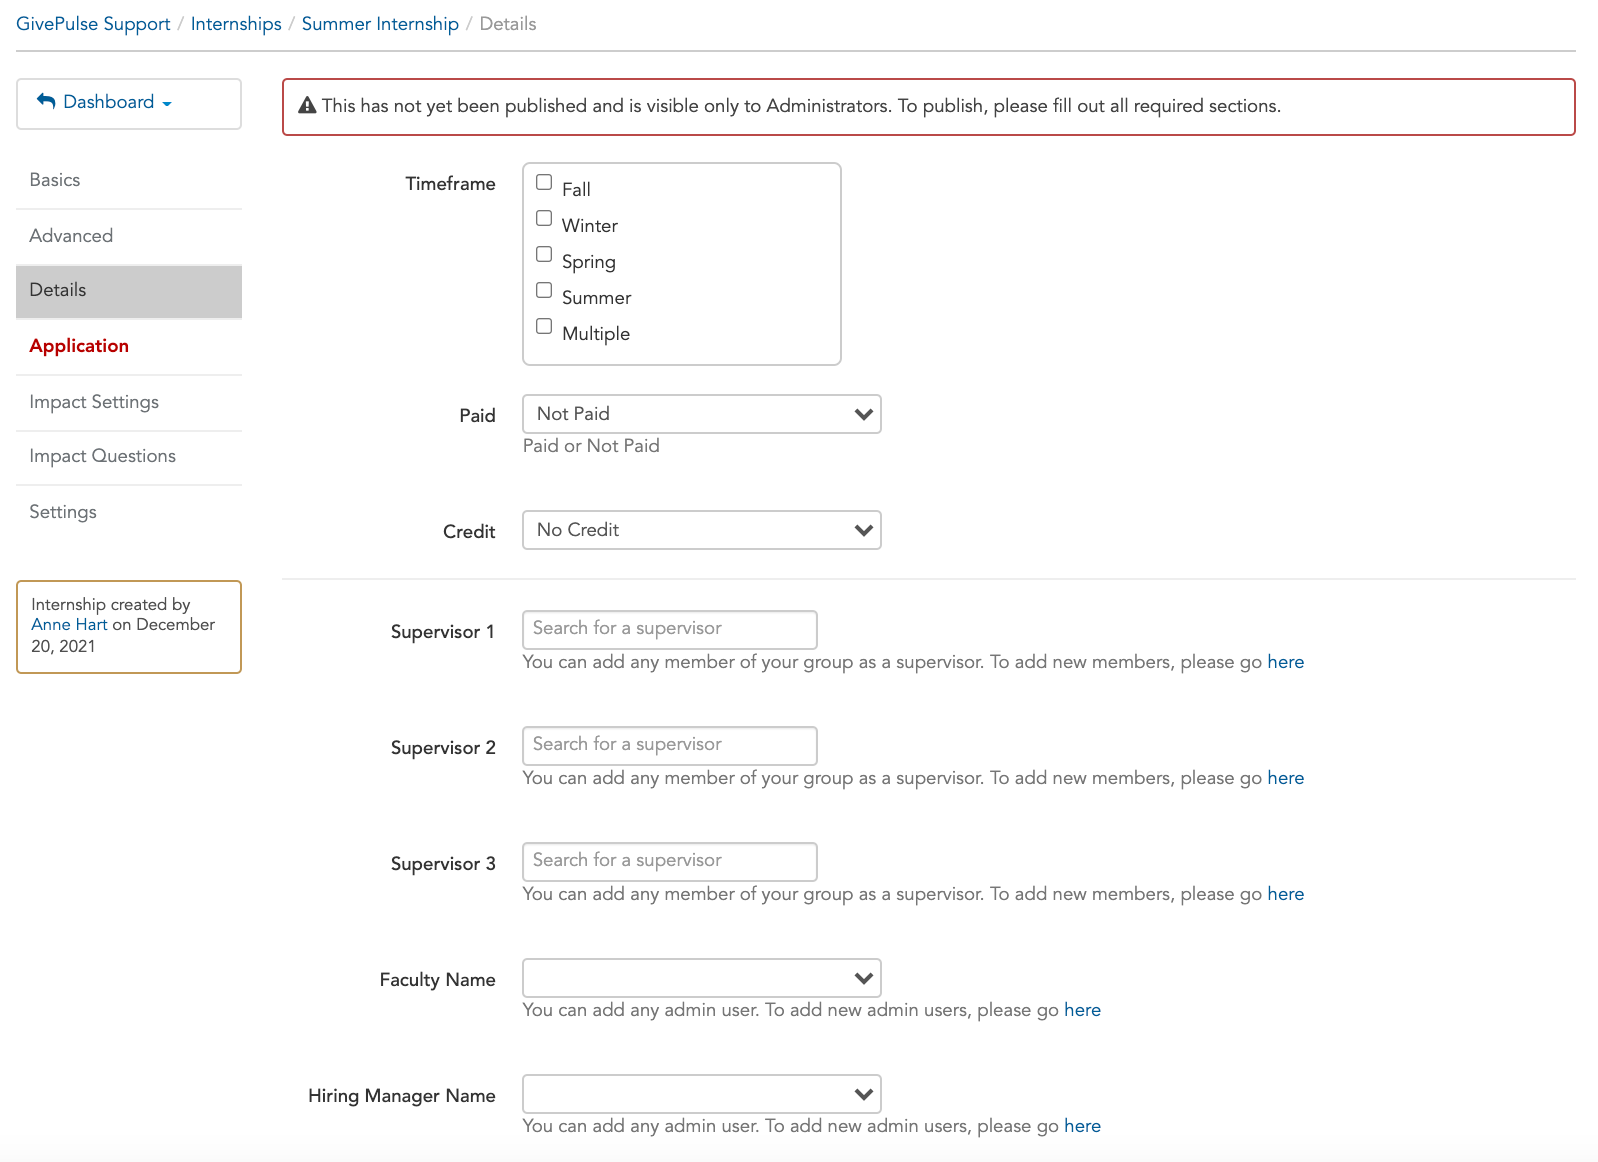Focus the Supervisor 2 search field
This screenshot has width=1598, height=1162.
(x=670, y=745)
